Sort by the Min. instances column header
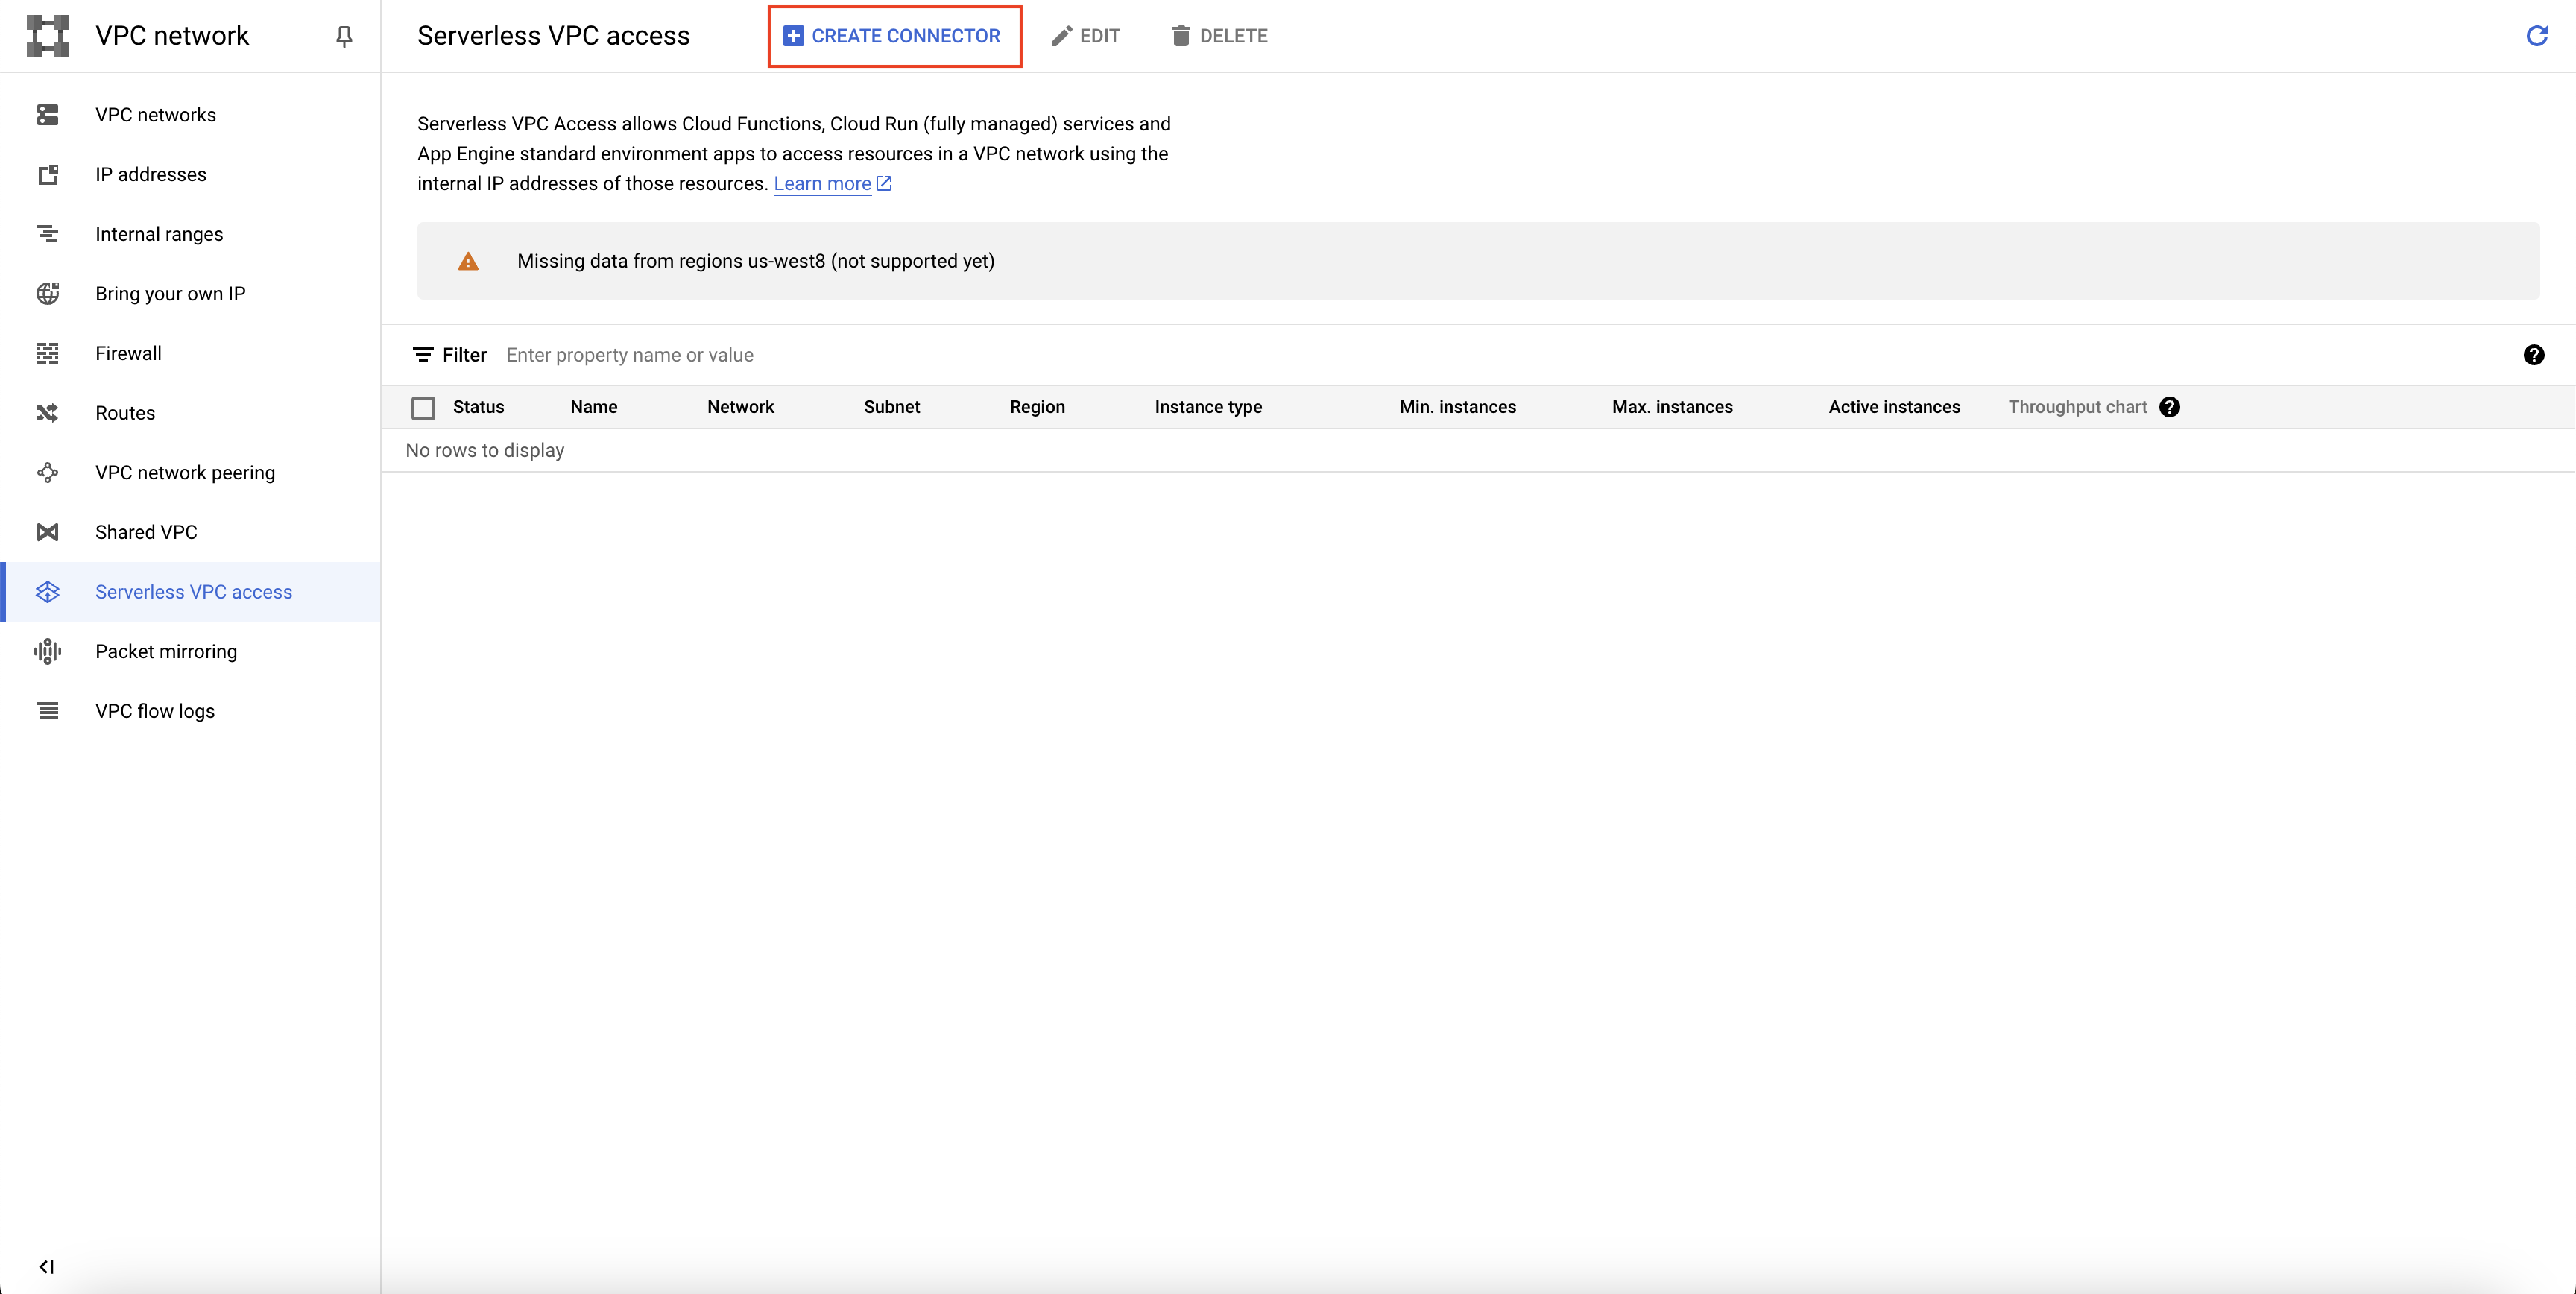Viewport: 2576px width, 1294px height. [1457, 407]
